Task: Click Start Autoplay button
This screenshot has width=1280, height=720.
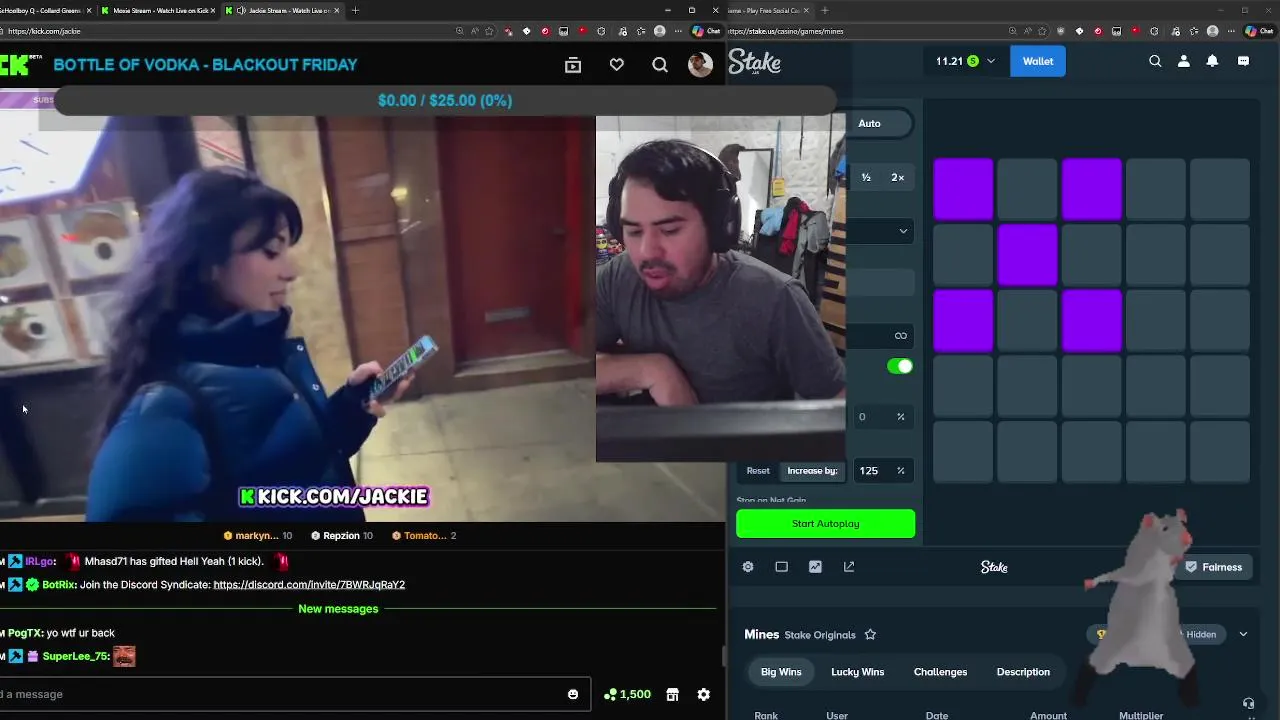Action: click(x=825, y=524)
